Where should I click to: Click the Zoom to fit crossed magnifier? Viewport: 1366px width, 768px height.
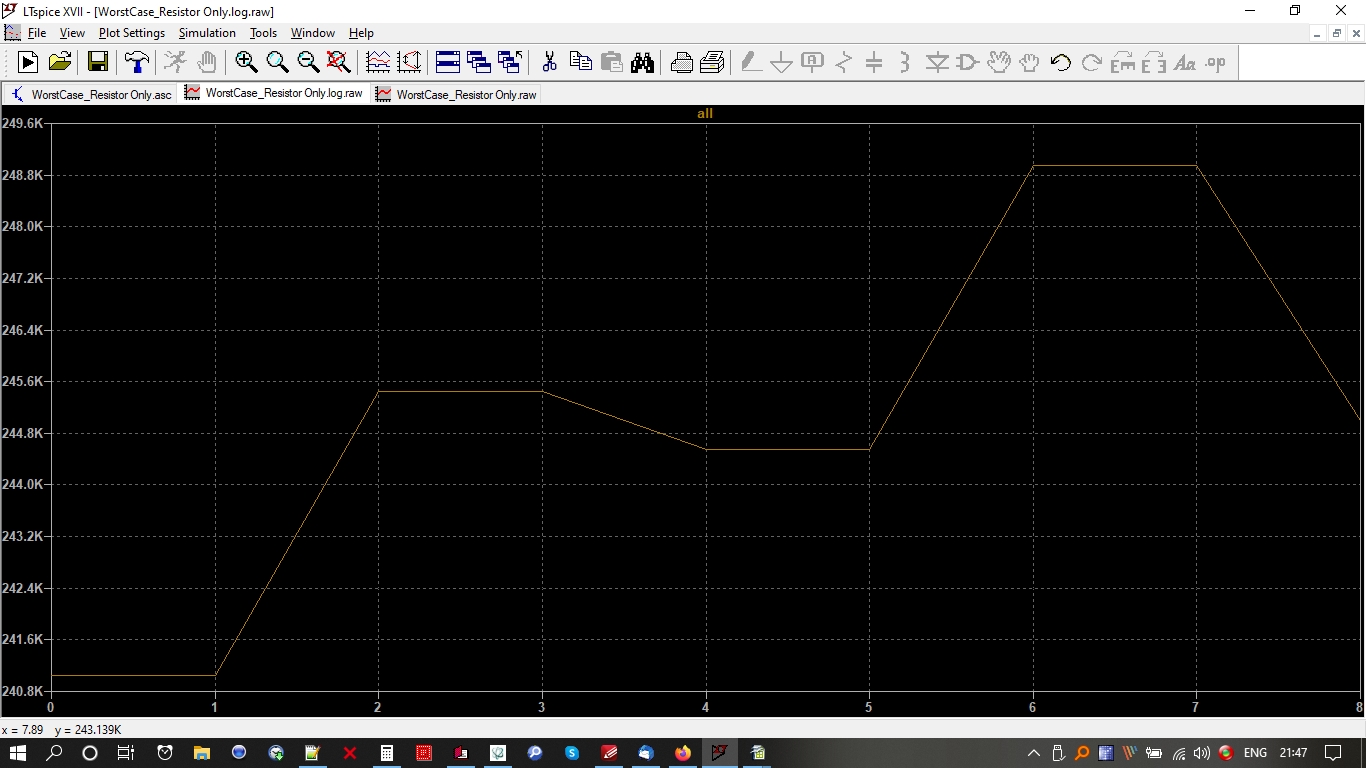[339, 62]
